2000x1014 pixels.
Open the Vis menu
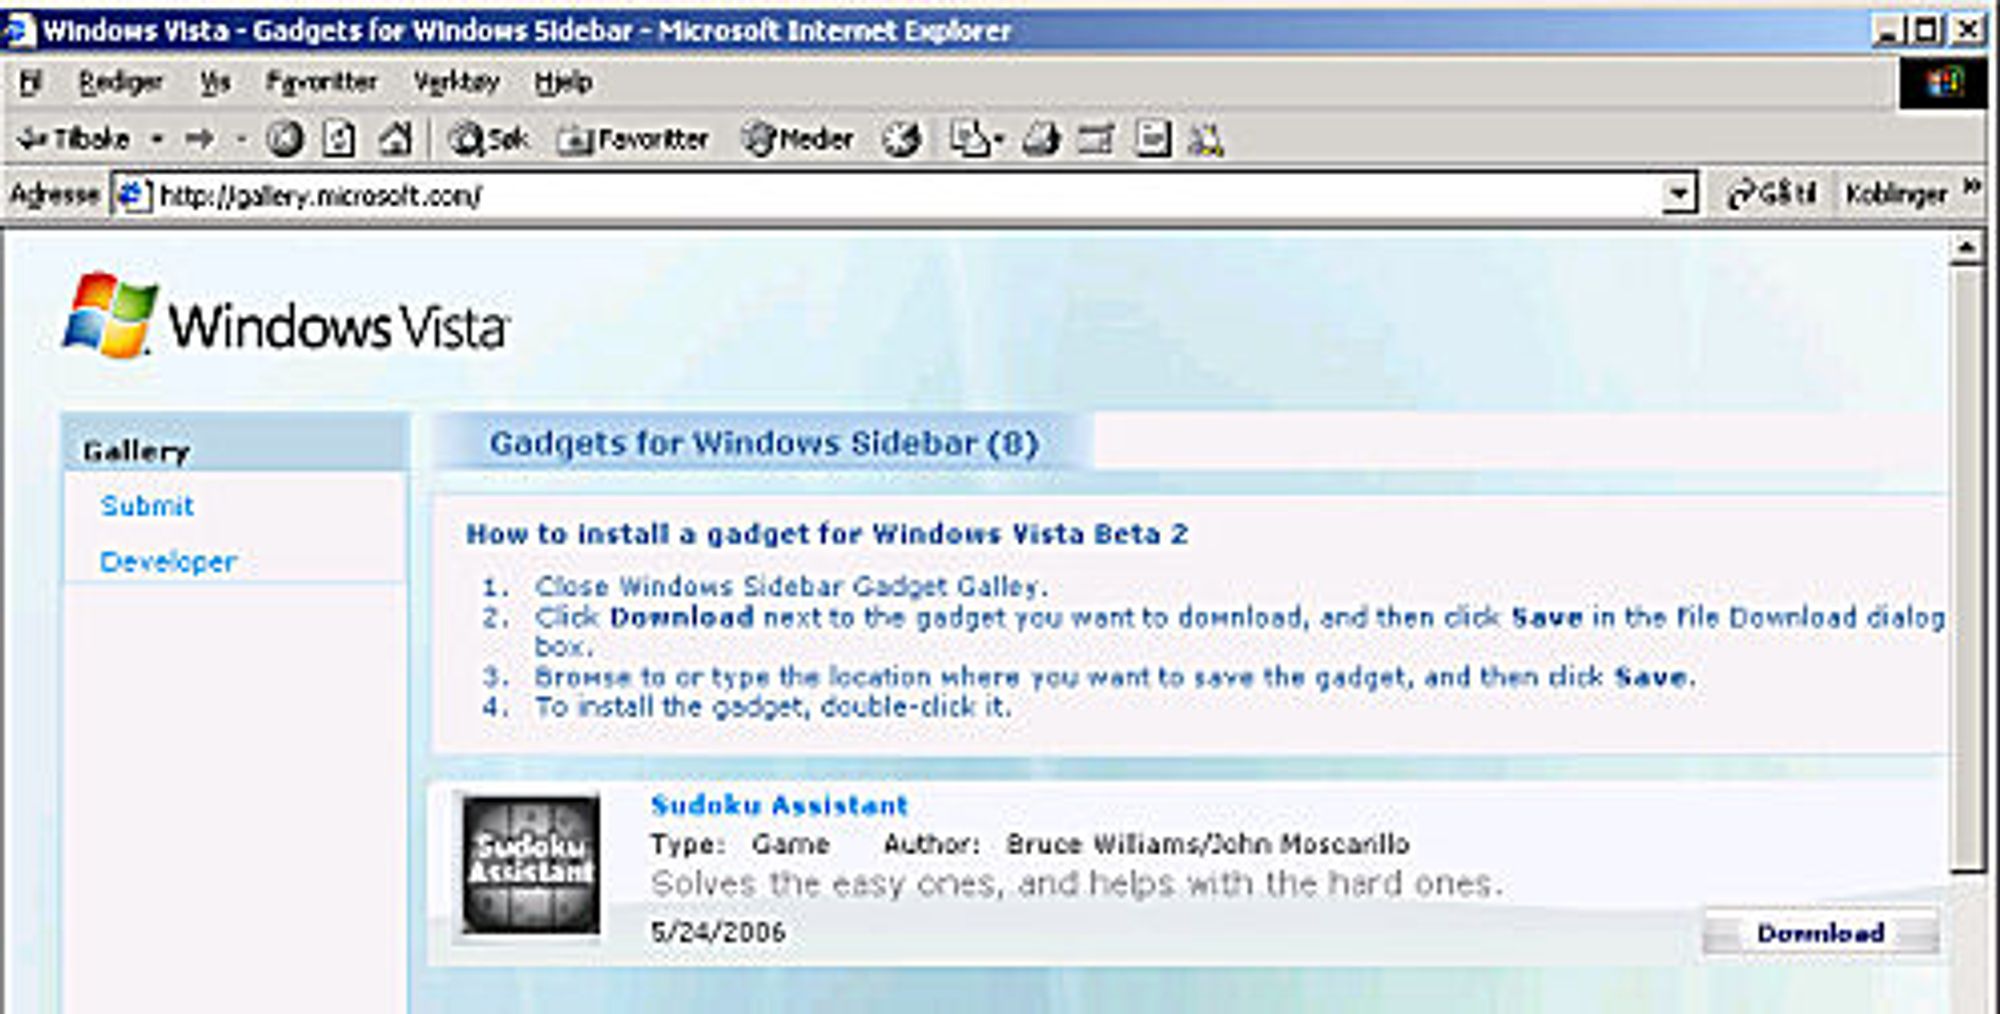(x=215, y=82)
